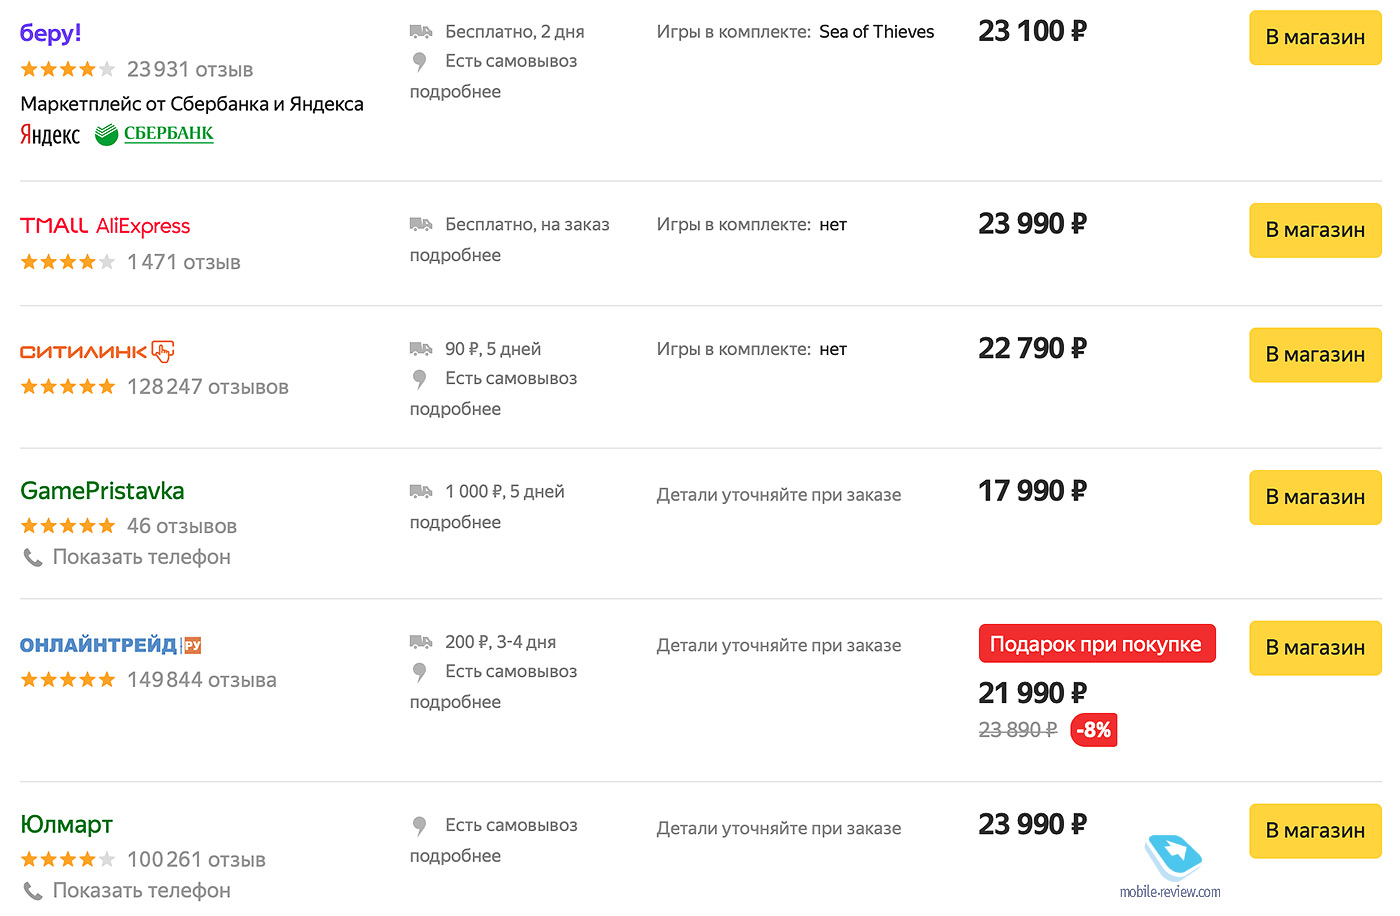Click the Ситилинк store logo
The width and height of the screenshot is (1400, 916).
[97, 351]
